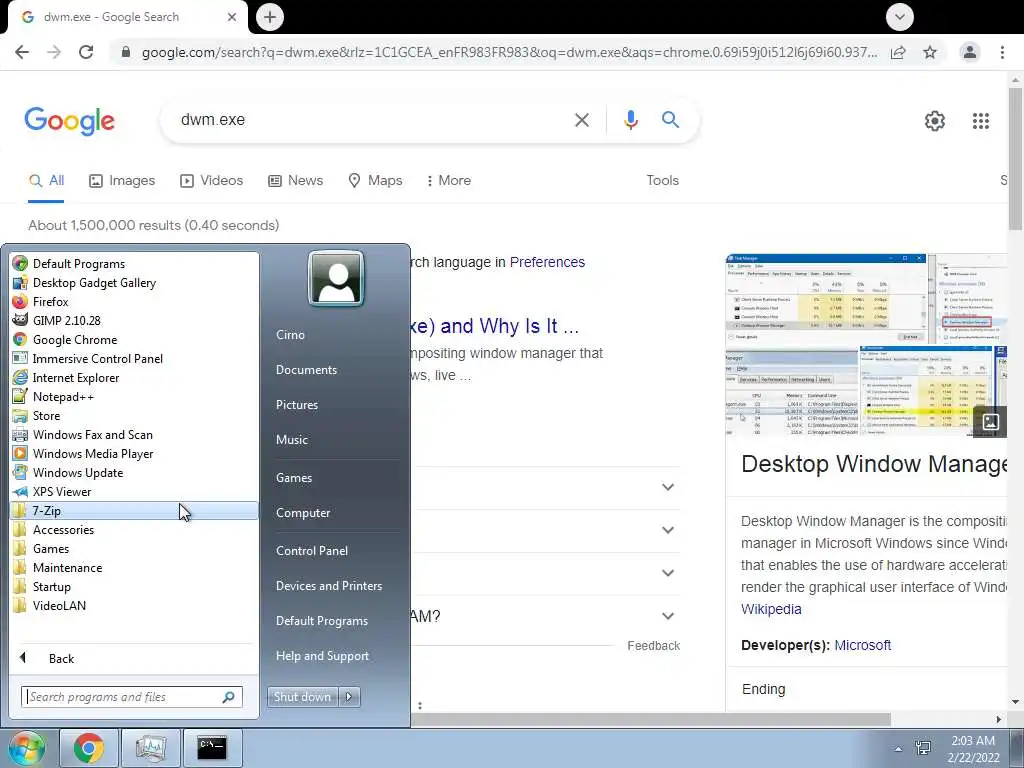Expand the first People also ask question

[667, 487]
